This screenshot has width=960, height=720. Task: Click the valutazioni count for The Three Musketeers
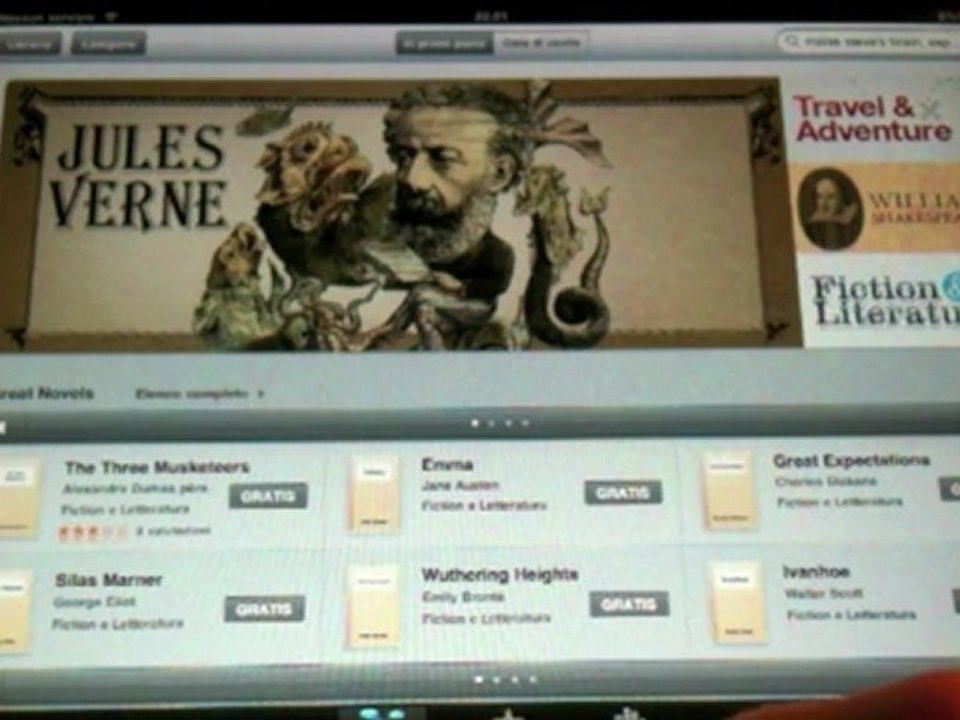pyautogui.click(x=173, y=531)
